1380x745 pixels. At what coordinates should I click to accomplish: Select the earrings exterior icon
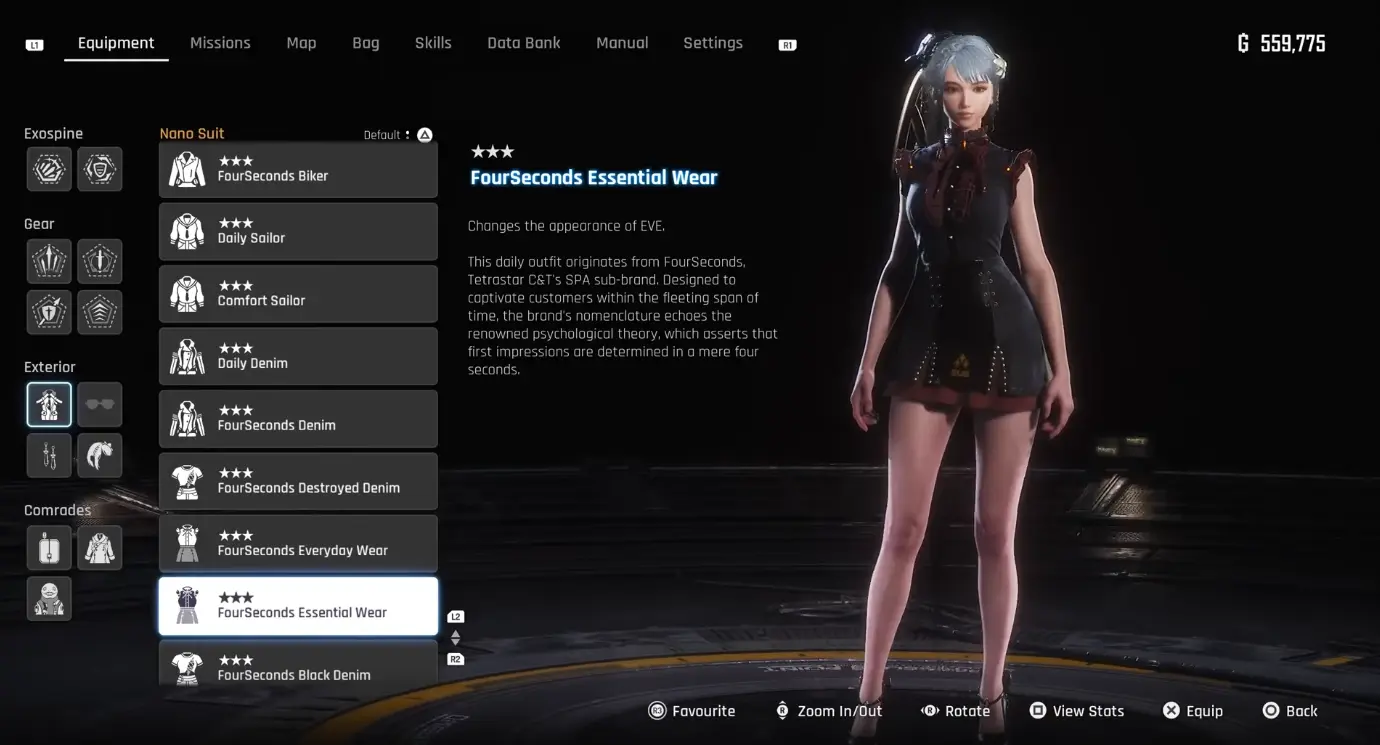(49, 455)
